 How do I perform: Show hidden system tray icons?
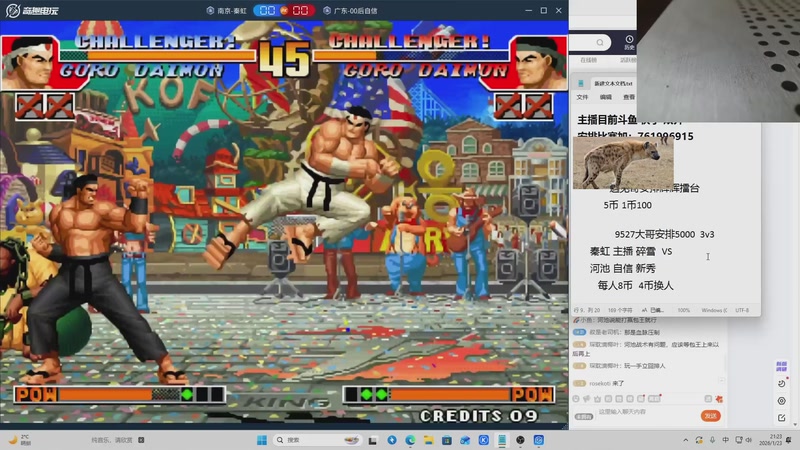(x=686, y=440)
